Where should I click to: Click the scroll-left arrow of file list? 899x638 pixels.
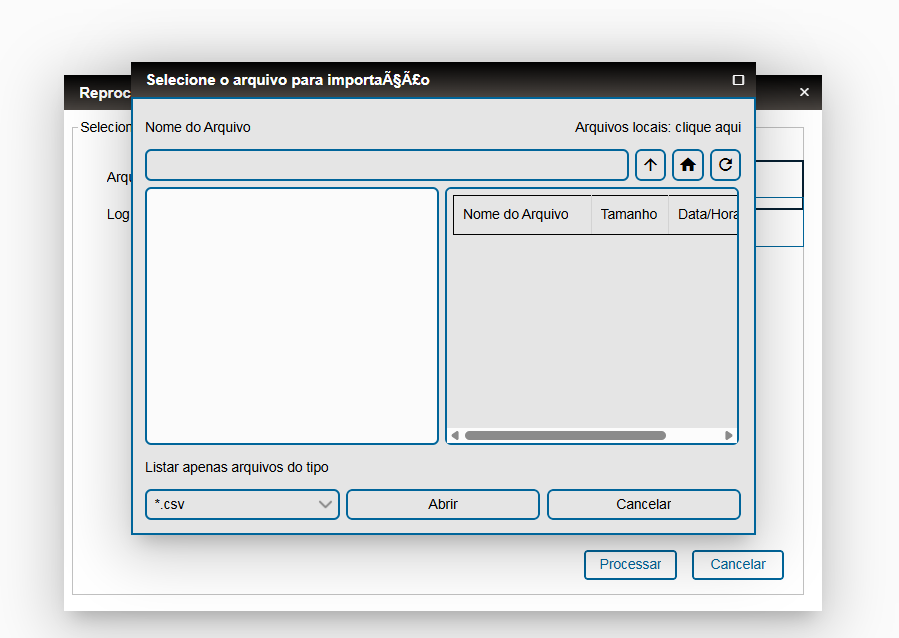pyautogui.click(x=455, y=436)
